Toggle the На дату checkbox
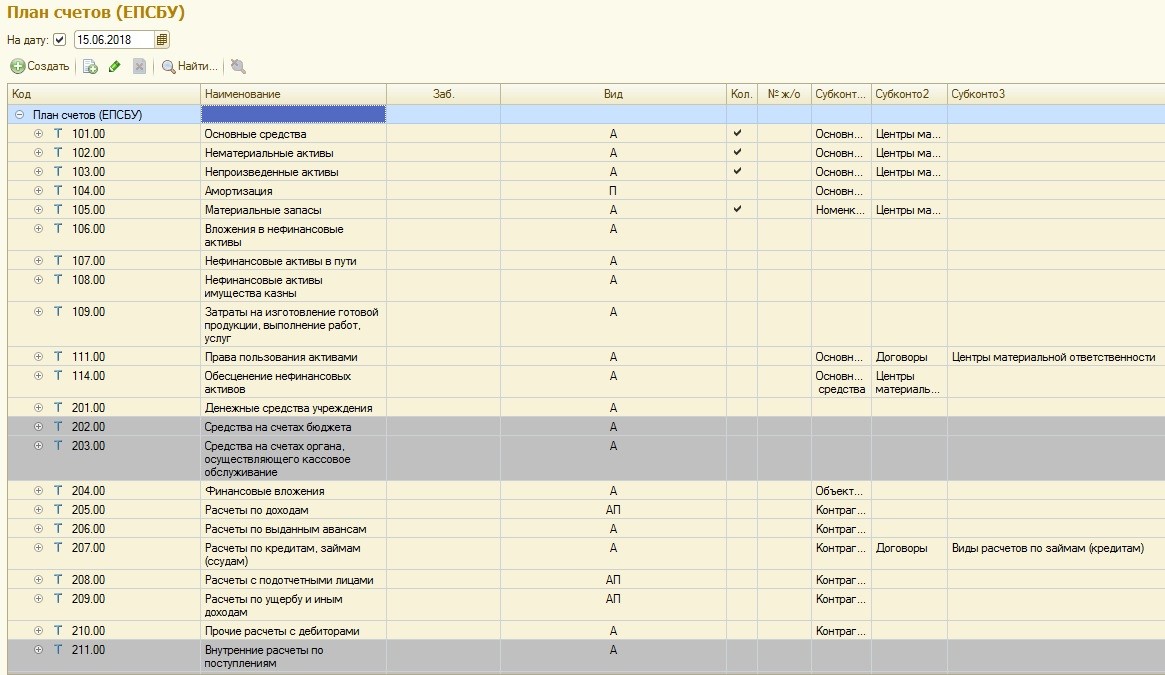1165x675 pixels. click(59, 40)
